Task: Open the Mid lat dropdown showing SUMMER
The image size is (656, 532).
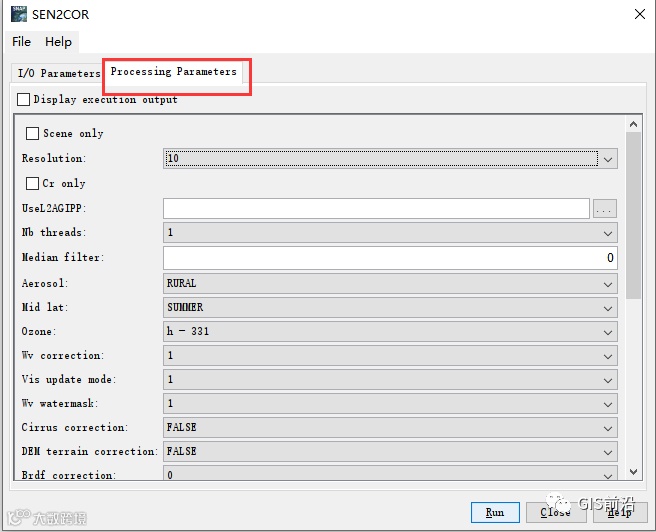Action: click(390, 307)
